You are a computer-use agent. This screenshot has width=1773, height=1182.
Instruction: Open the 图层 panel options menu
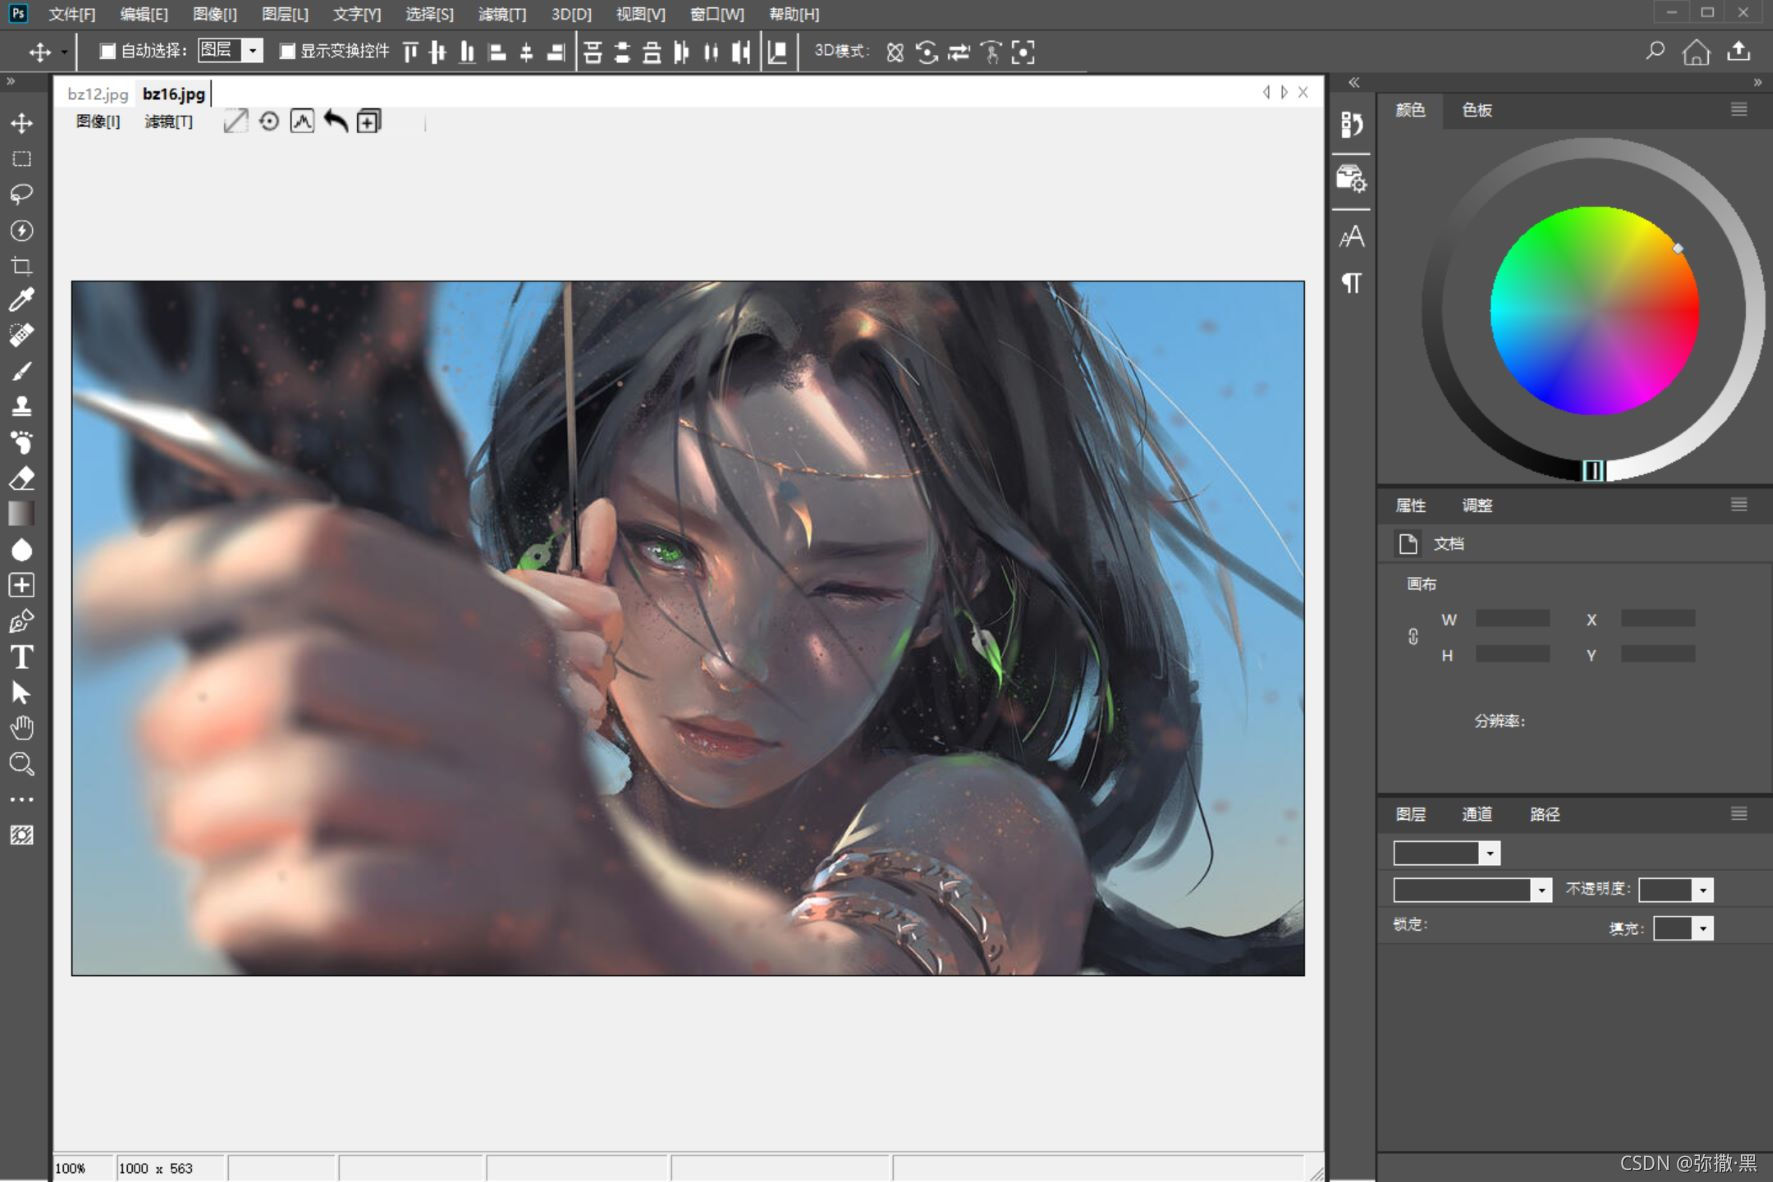pyautogui.click(x=1739, y=813)
